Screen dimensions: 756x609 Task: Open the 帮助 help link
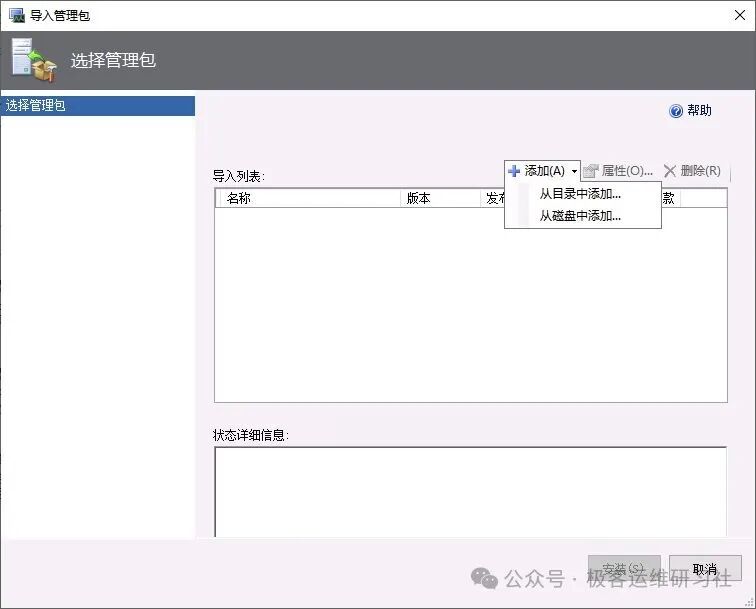coord(699,110)
